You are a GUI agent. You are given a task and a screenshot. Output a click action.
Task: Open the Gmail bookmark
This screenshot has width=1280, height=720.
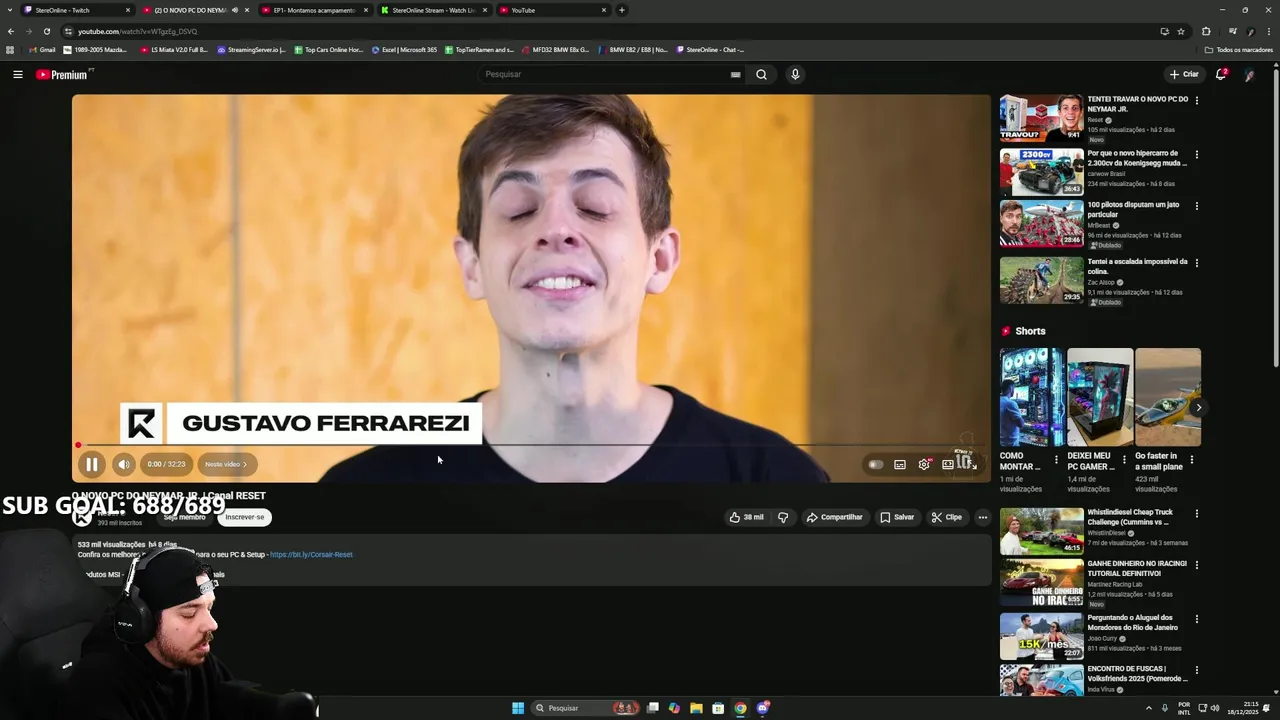pyautogui.click(x=43, y=50)
